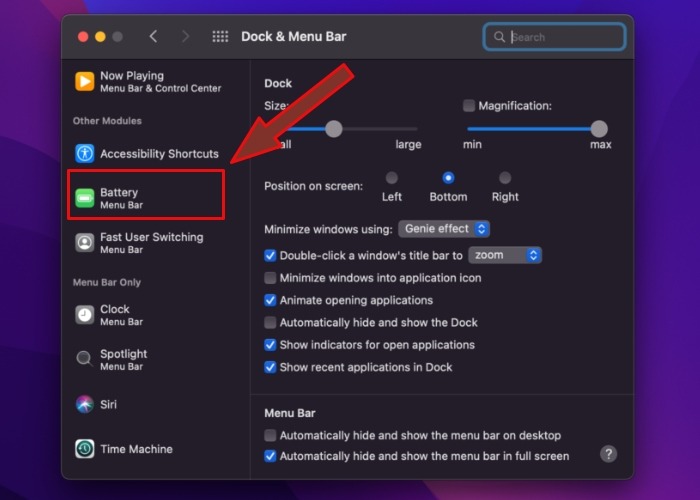Screen dimensions: 700x500
Task: Click the search magnifier icon
Action: (499, 37)
